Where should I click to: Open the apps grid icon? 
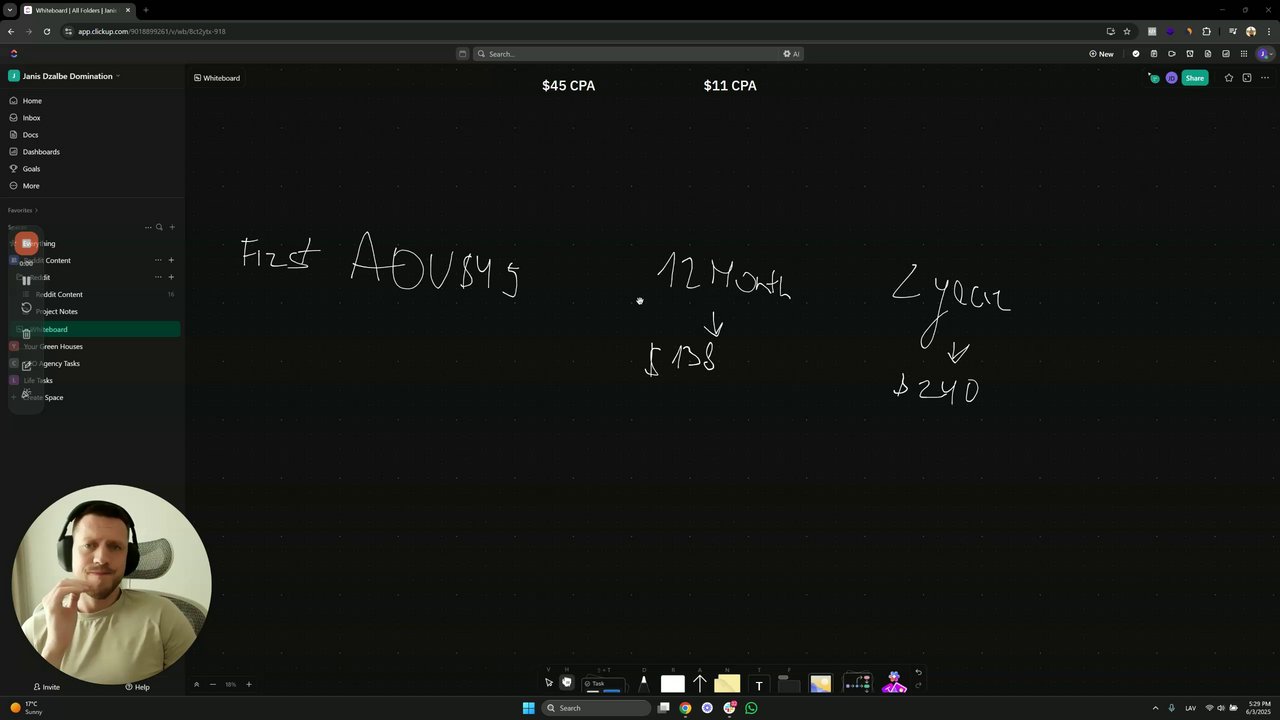click(x=1244, y=54)
